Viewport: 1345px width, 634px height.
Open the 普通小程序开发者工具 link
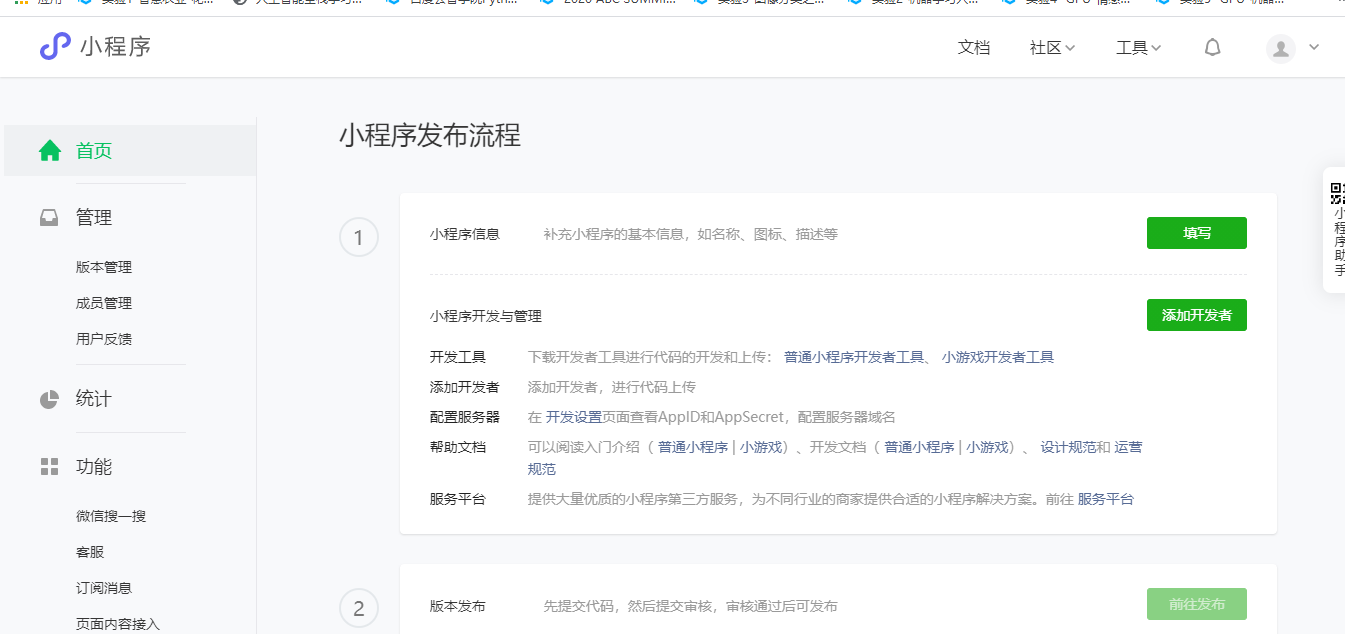[853, 357]
